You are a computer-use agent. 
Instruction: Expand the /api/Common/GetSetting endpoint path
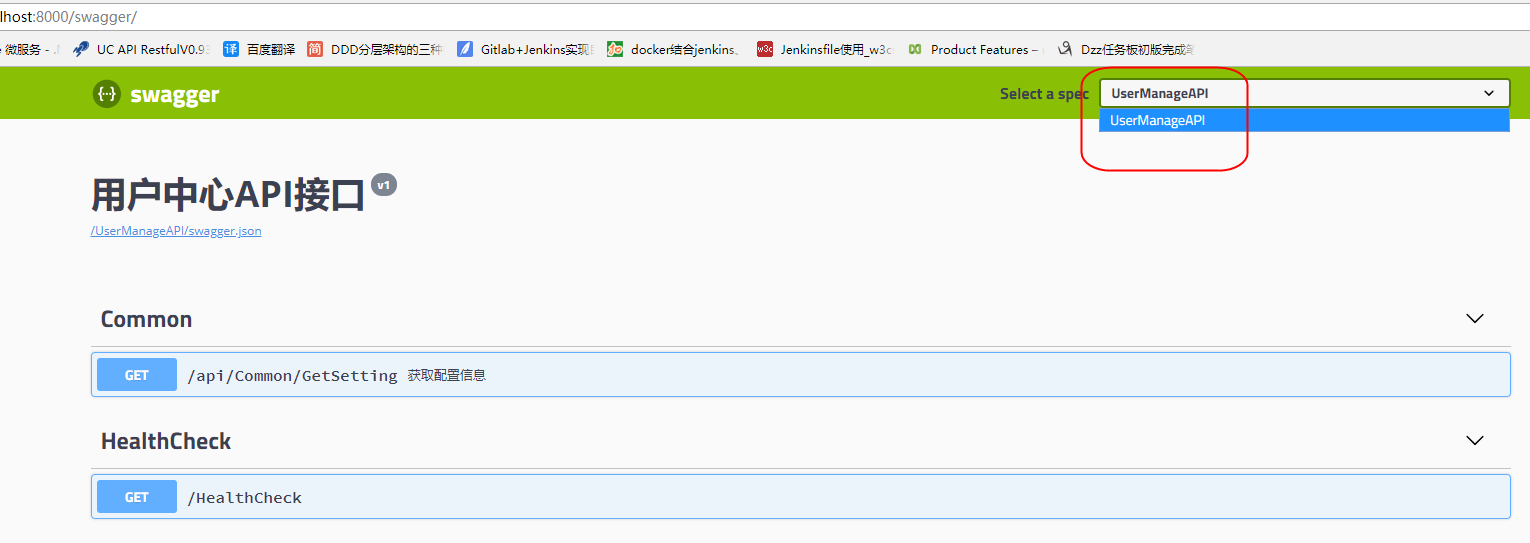(x=292, y=376)
